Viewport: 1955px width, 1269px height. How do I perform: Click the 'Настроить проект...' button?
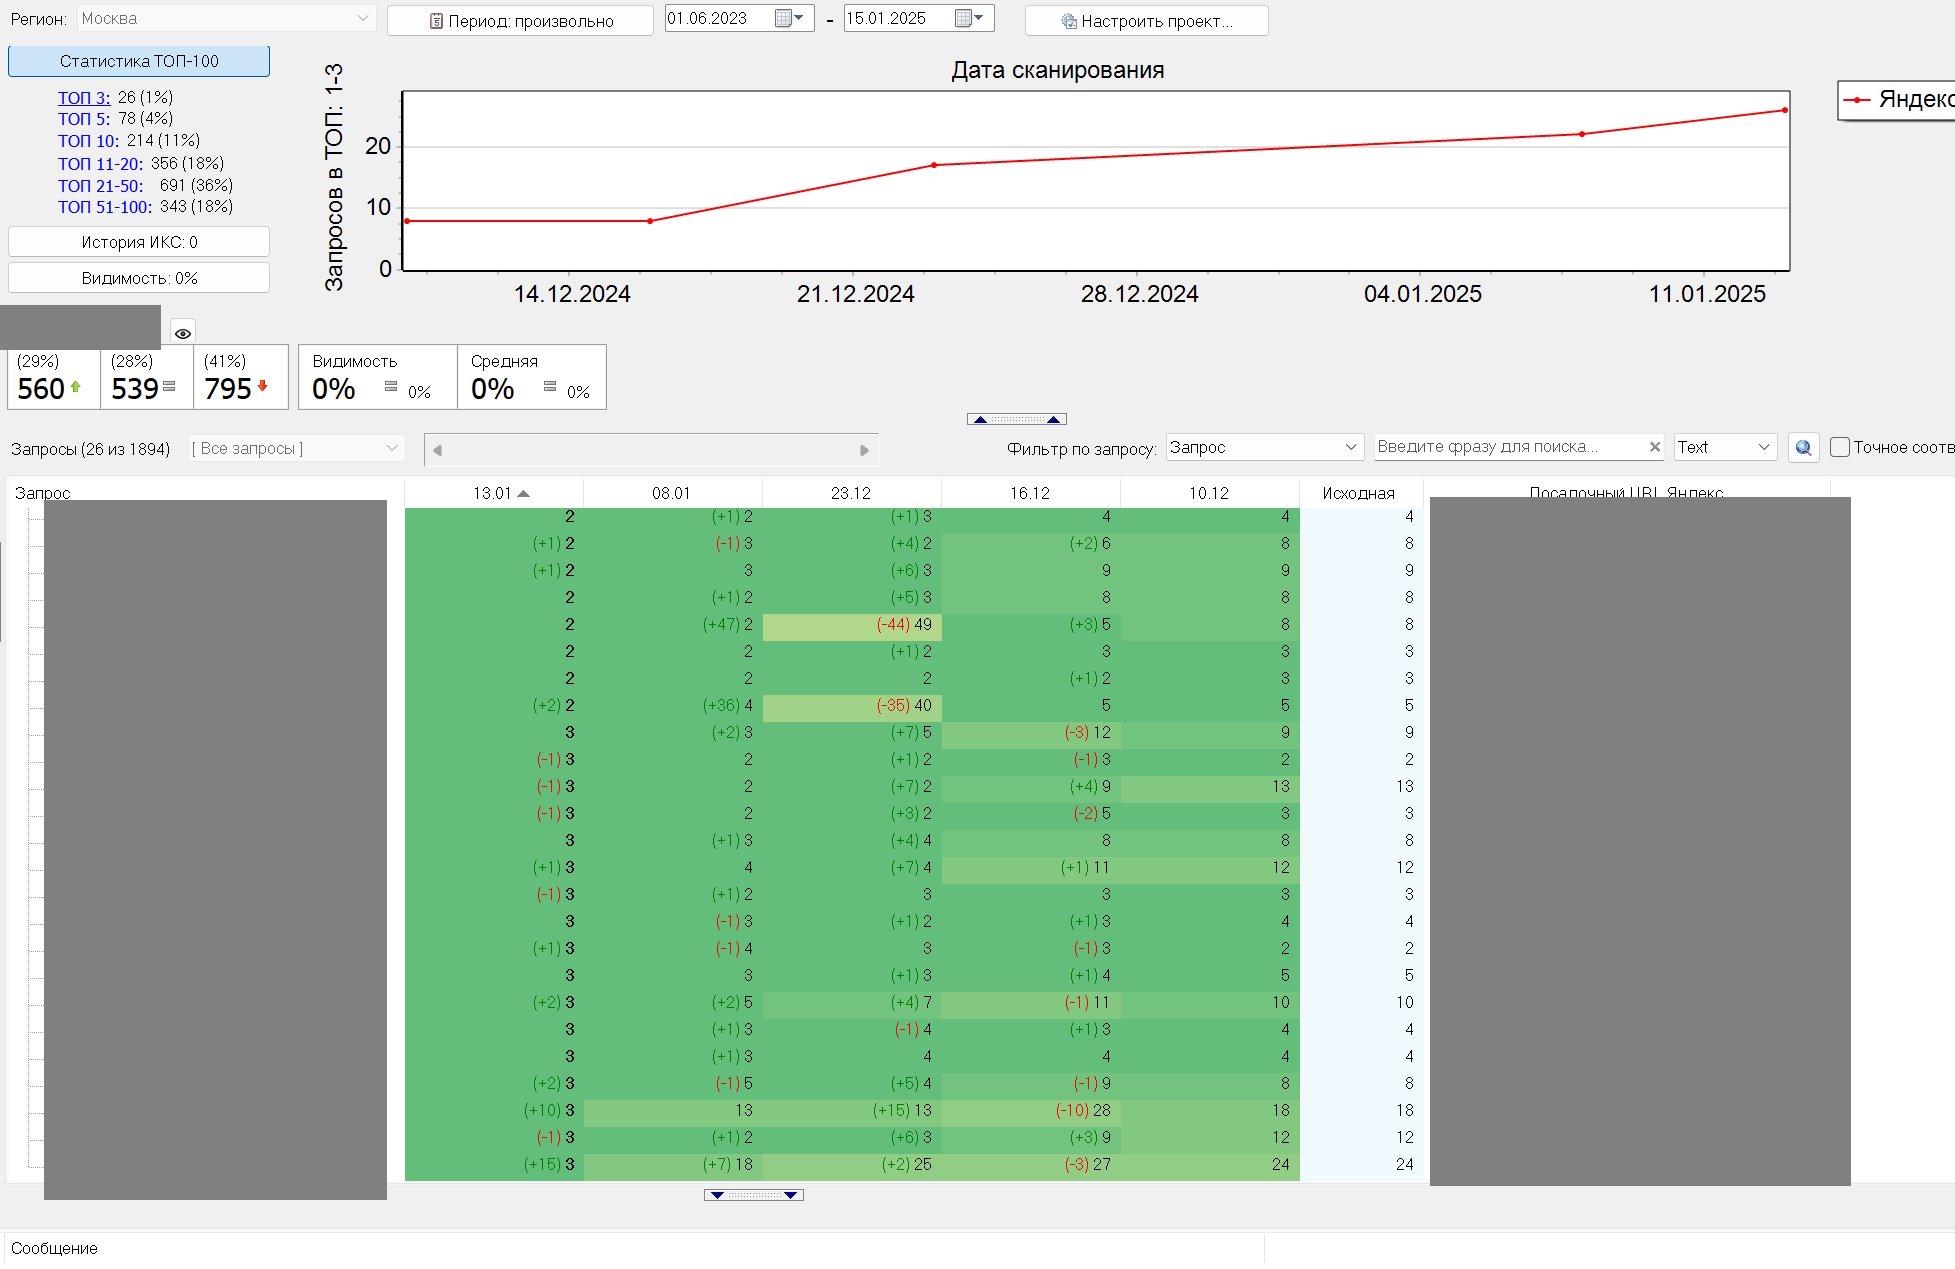1146,21
